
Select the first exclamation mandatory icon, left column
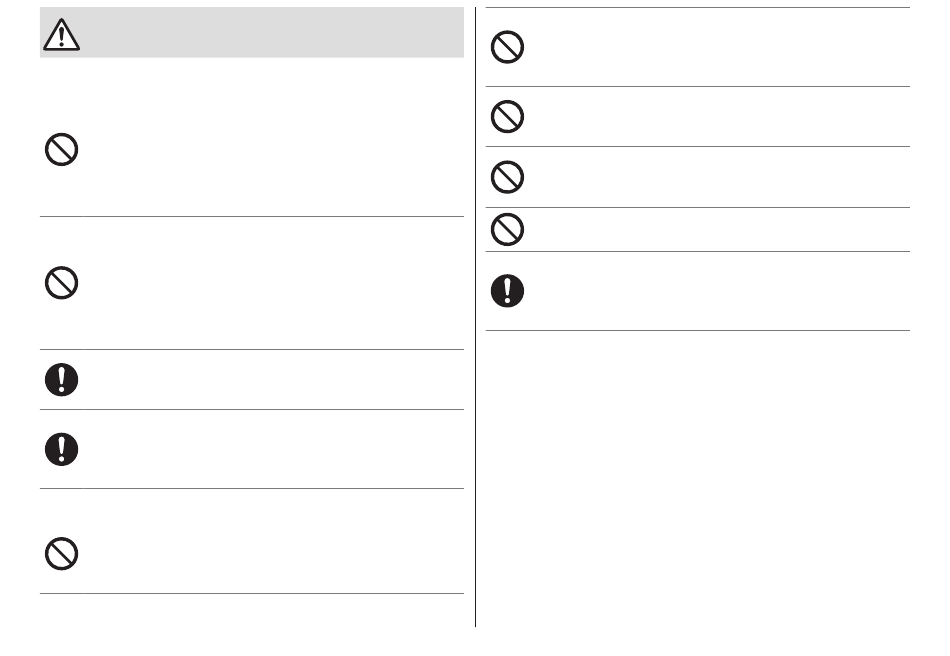62,380
